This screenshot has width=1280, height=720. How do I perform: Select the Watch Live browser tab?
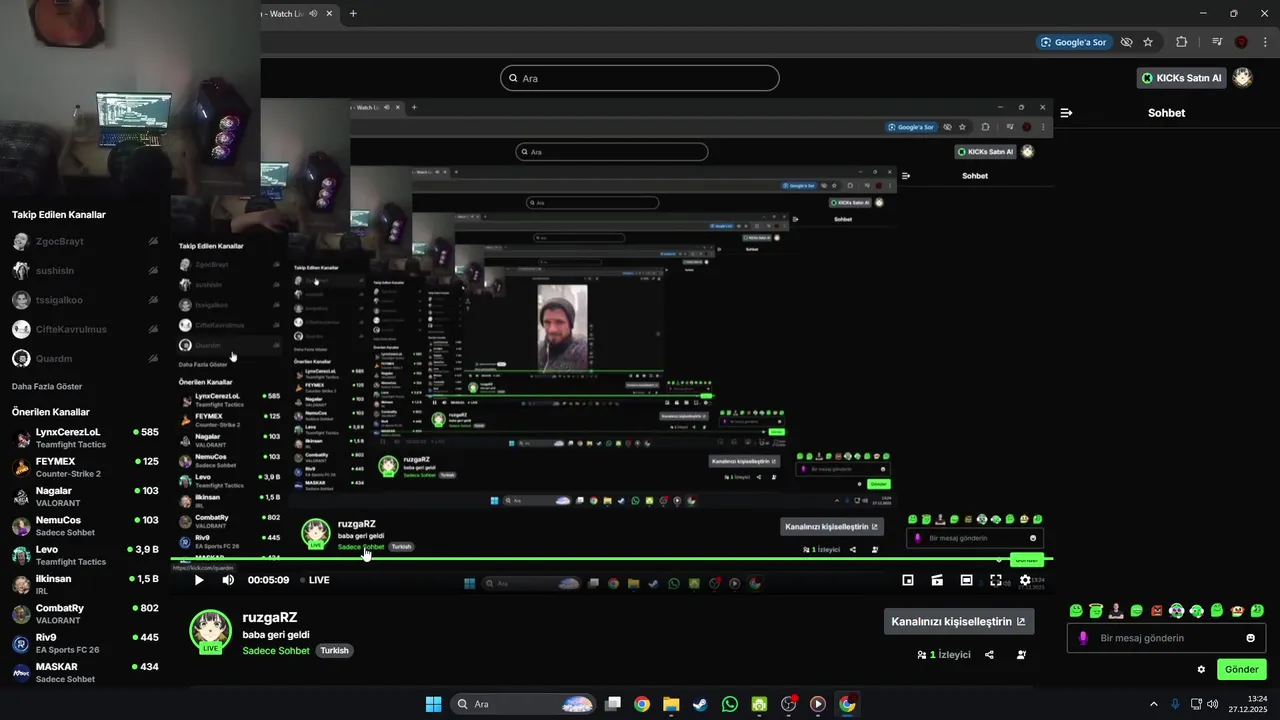pos(298,14)
